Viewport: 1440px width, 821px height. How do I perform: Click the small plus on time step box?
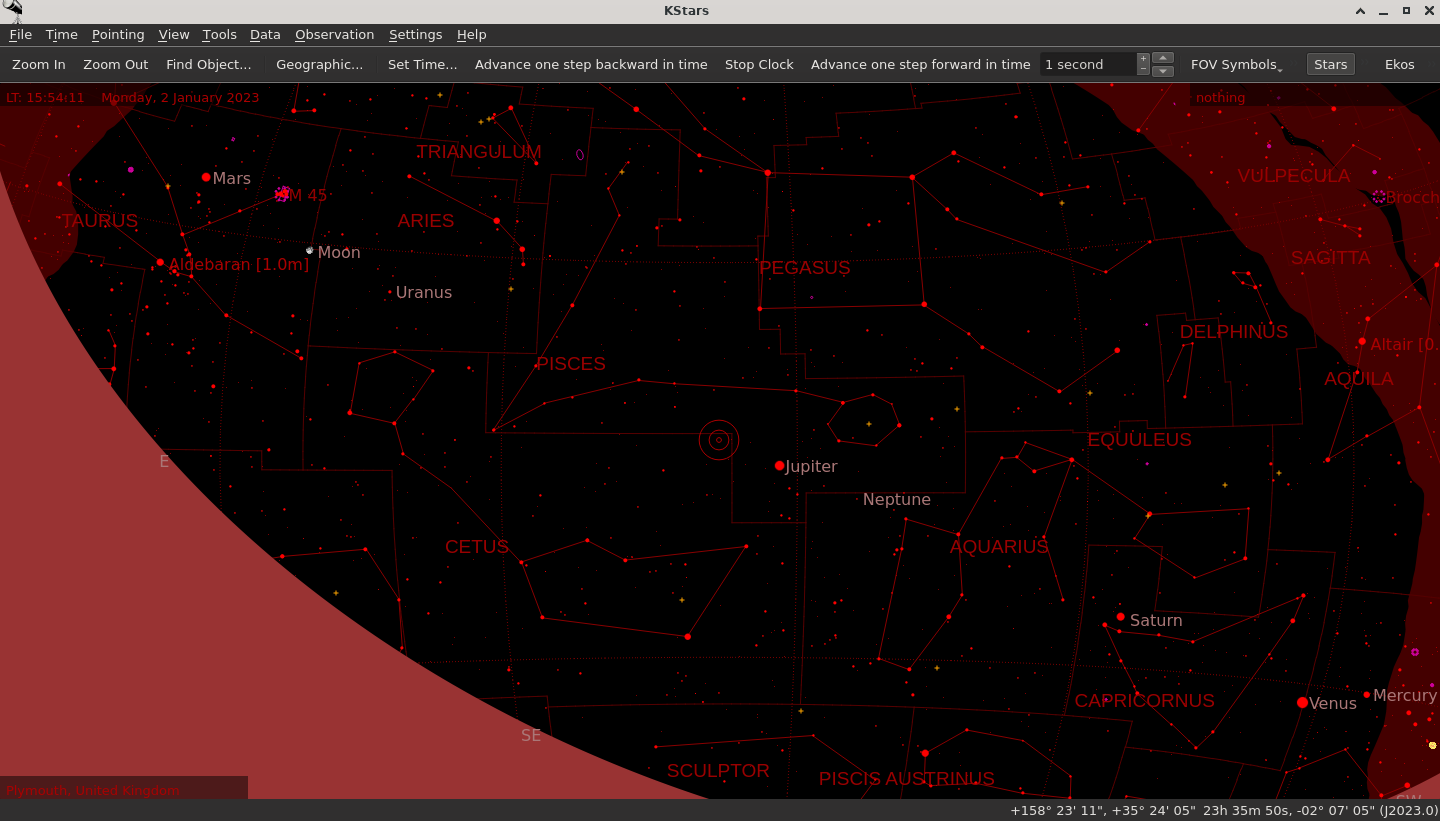[1143, 59]
